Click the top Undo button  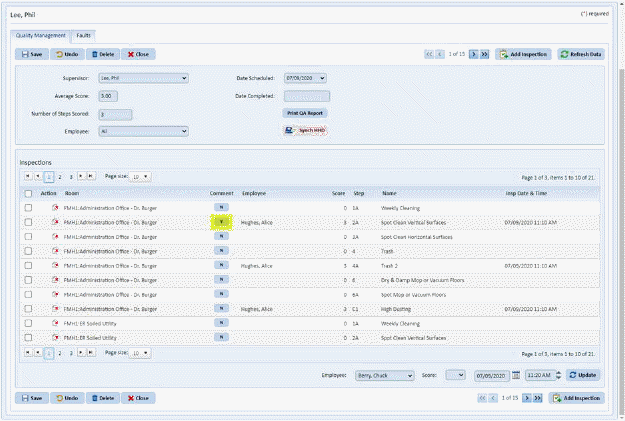click(67, 54)
